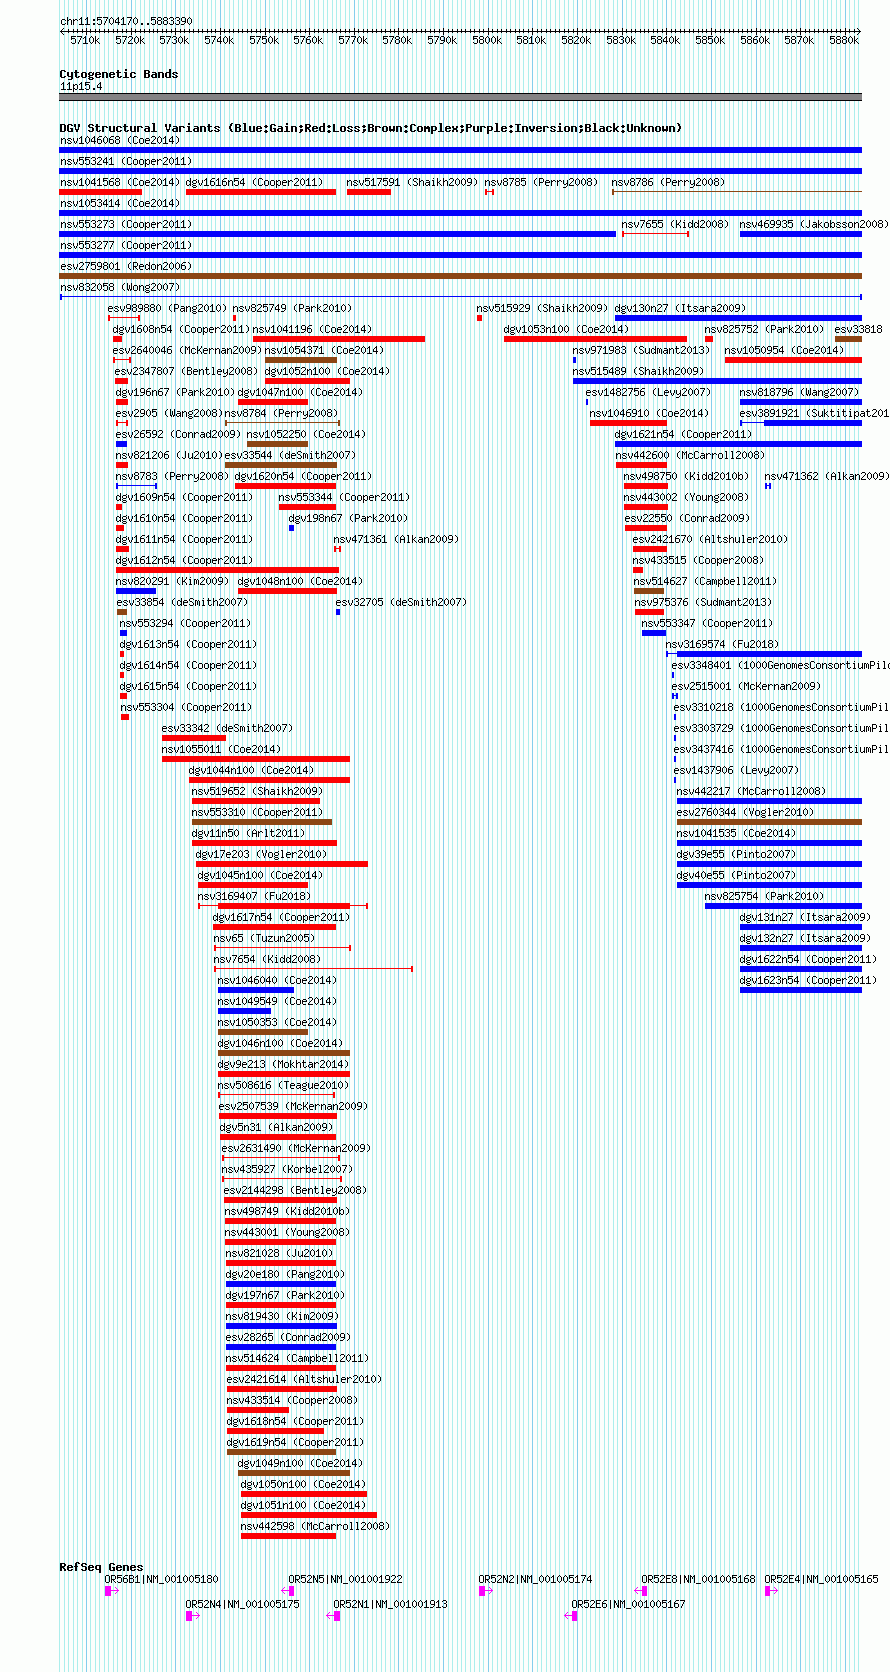Image resolution: width=890 pixels, height=1672 pixels.
Task: Select variant nsv435927 (Korbel2007)
Action: (287, 1169)
